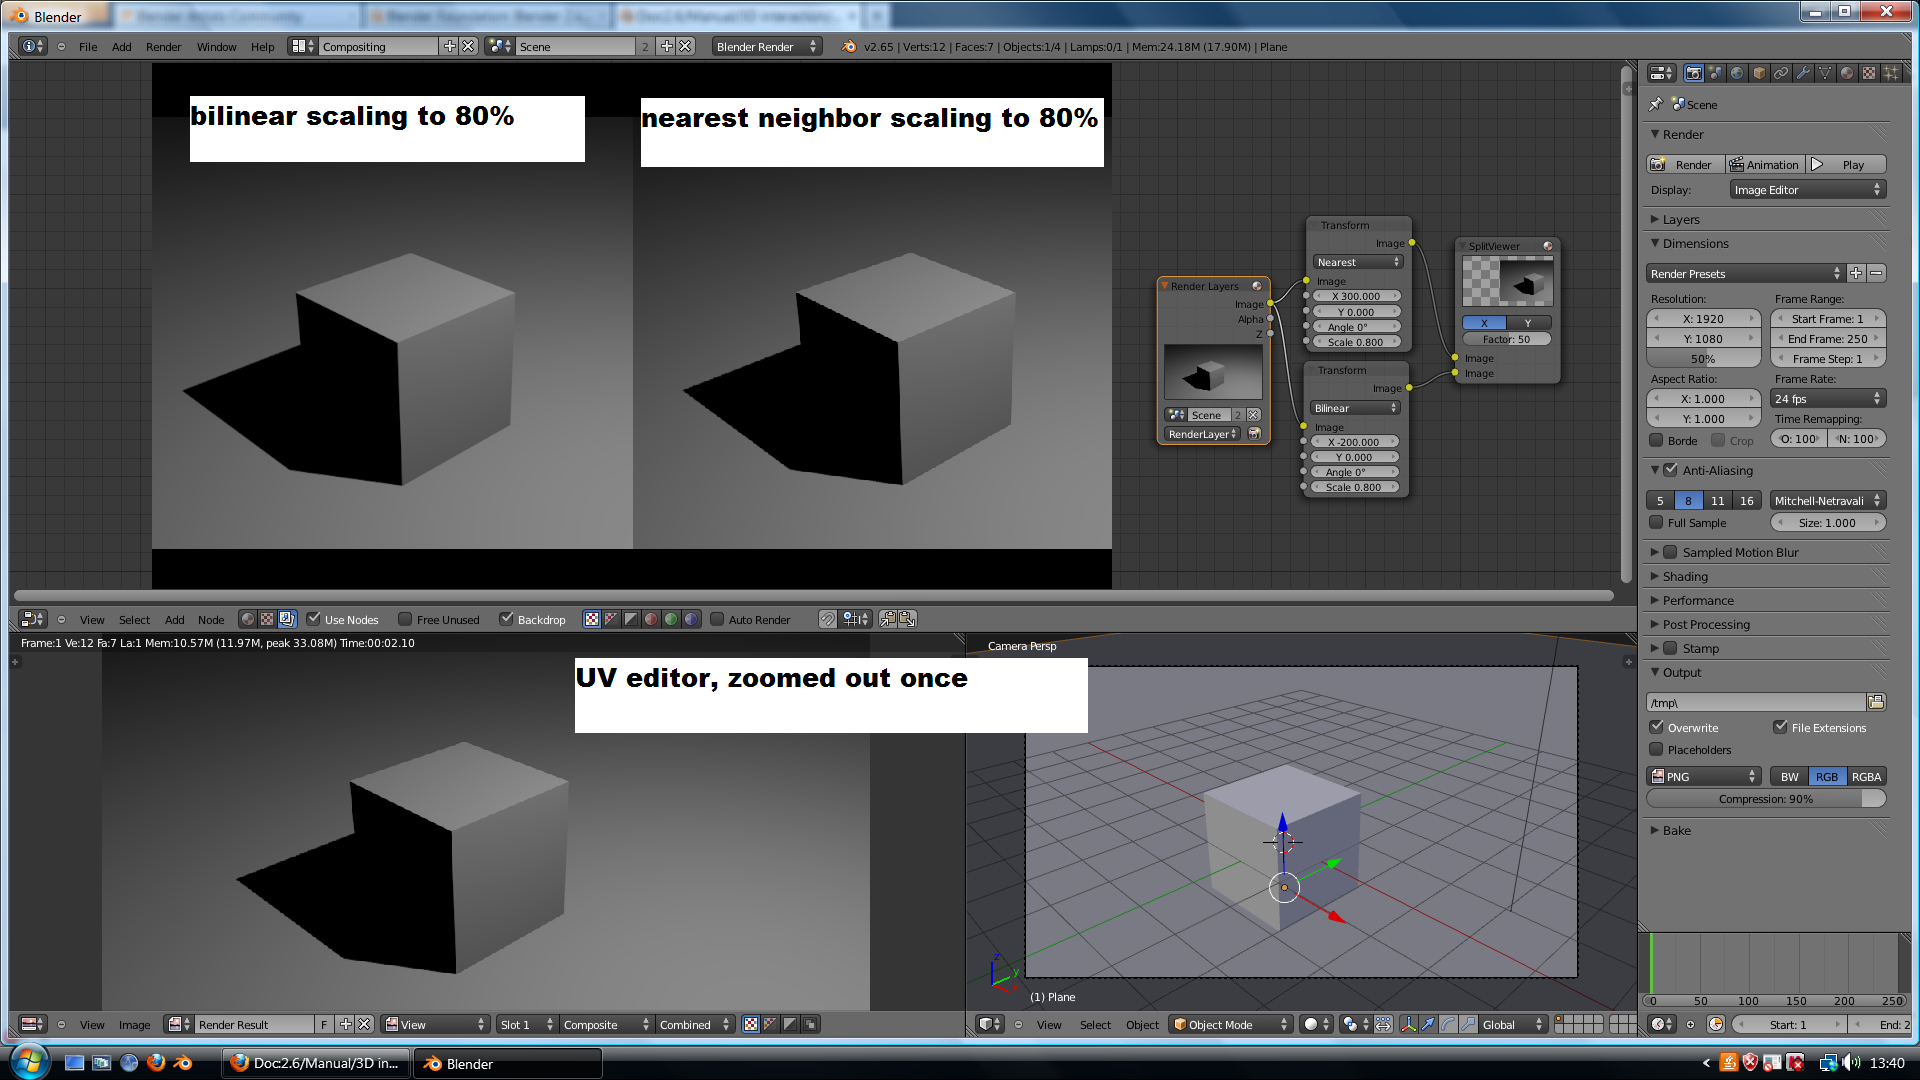The image size is (1920, 1080).
Task: Open Mitchell-Netravali filter dropdown
Action: 1827,500
